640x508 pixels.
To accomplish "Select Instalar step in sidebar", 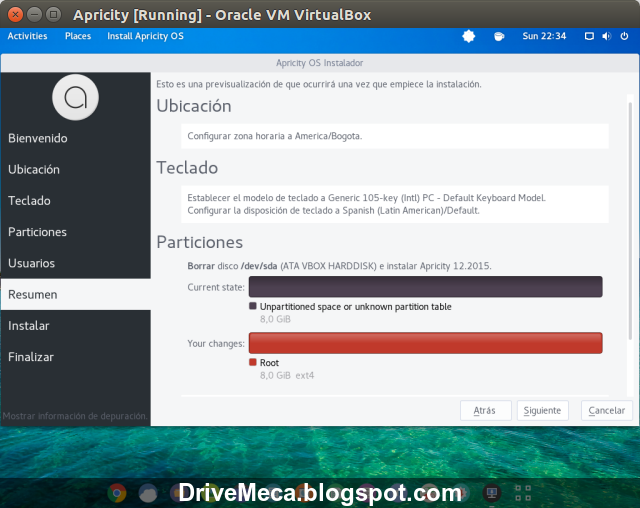I will click(76, 326).
